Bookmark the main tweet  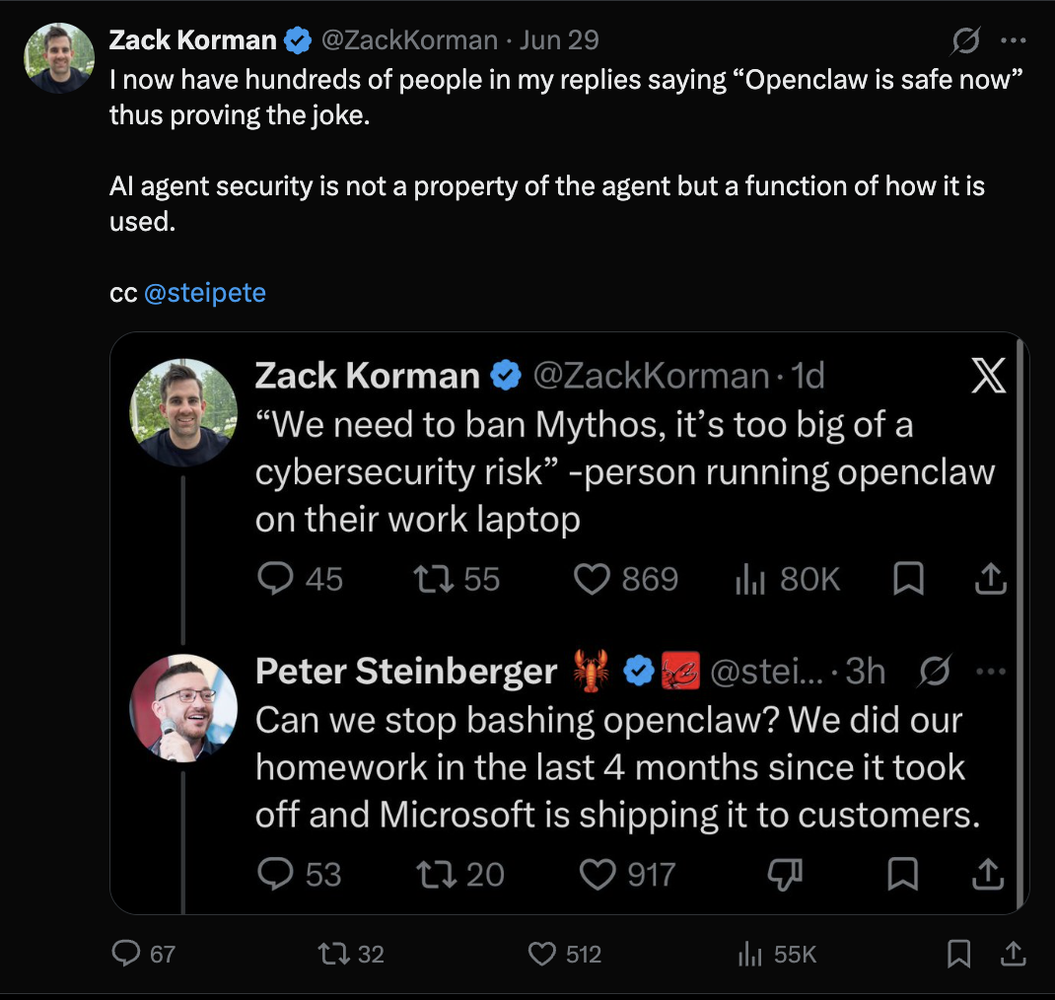click(x=959, y=954)
